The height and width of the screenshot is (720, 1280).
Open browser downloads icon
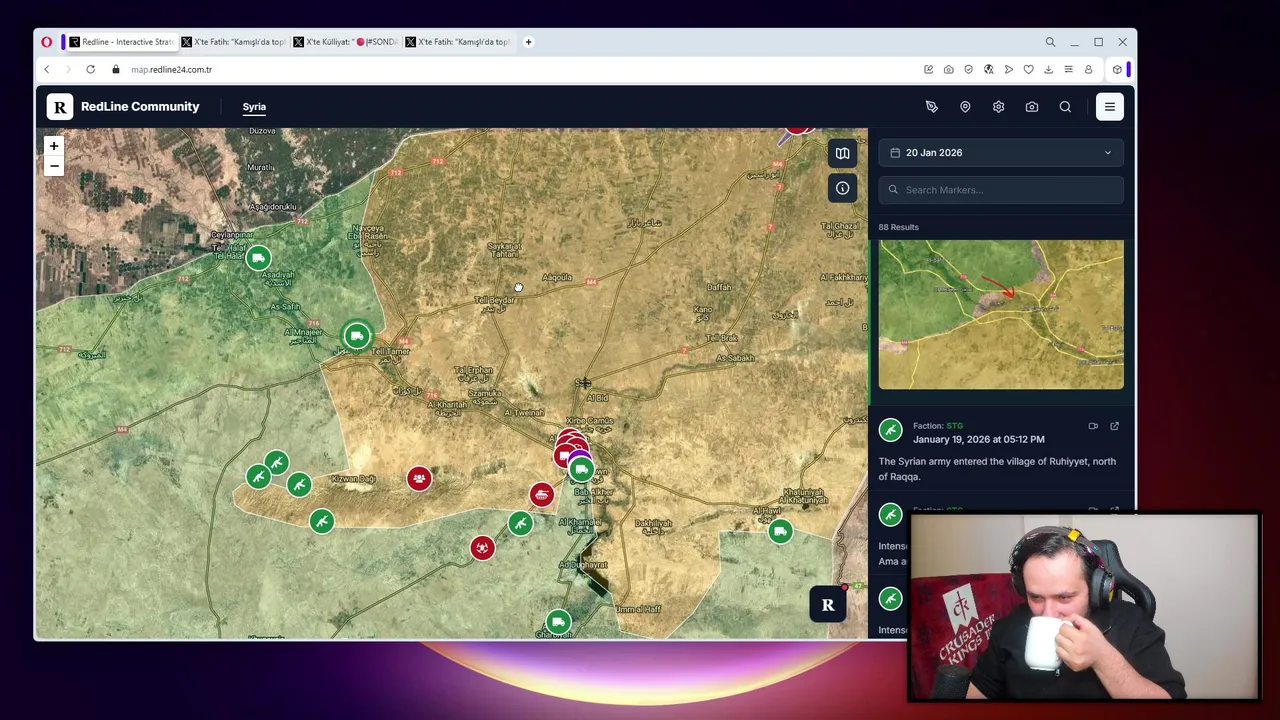(x=1048, y=70)
